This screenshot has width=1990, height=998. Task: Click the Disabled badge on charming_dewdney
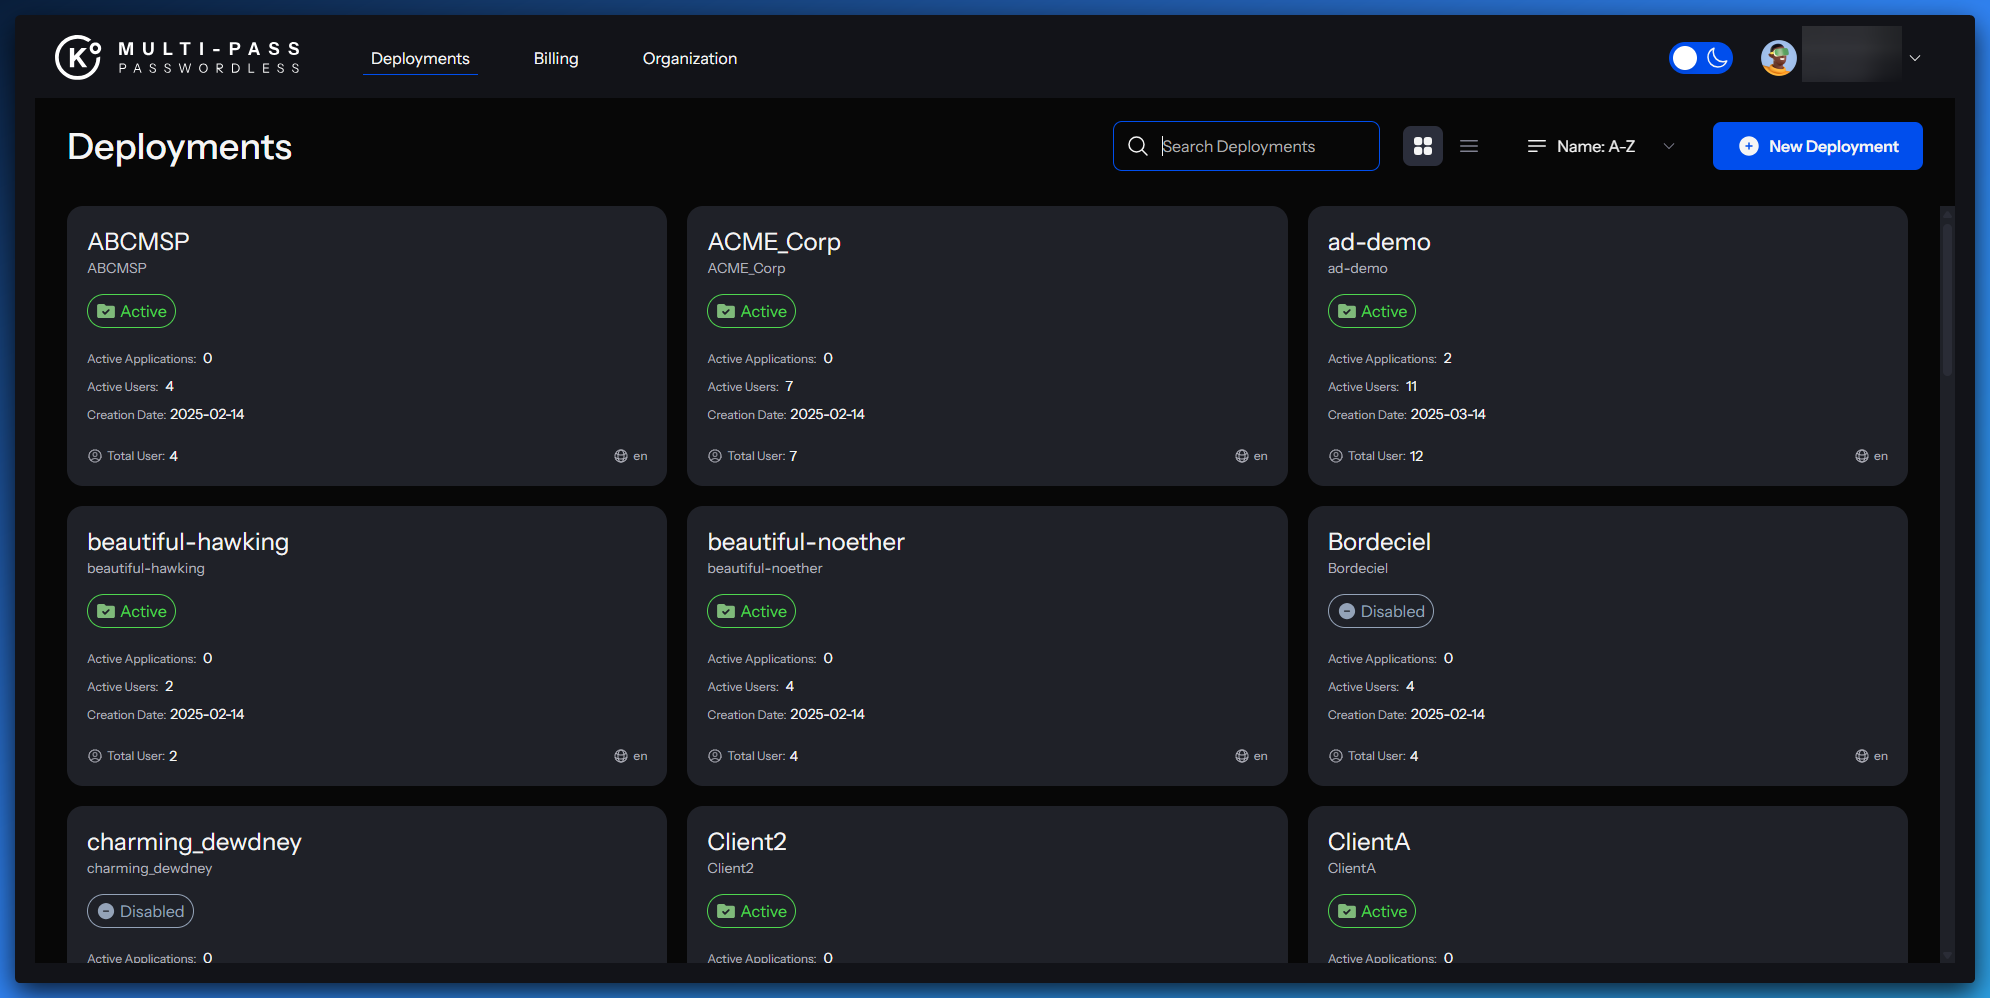click(x=140, y=911)
